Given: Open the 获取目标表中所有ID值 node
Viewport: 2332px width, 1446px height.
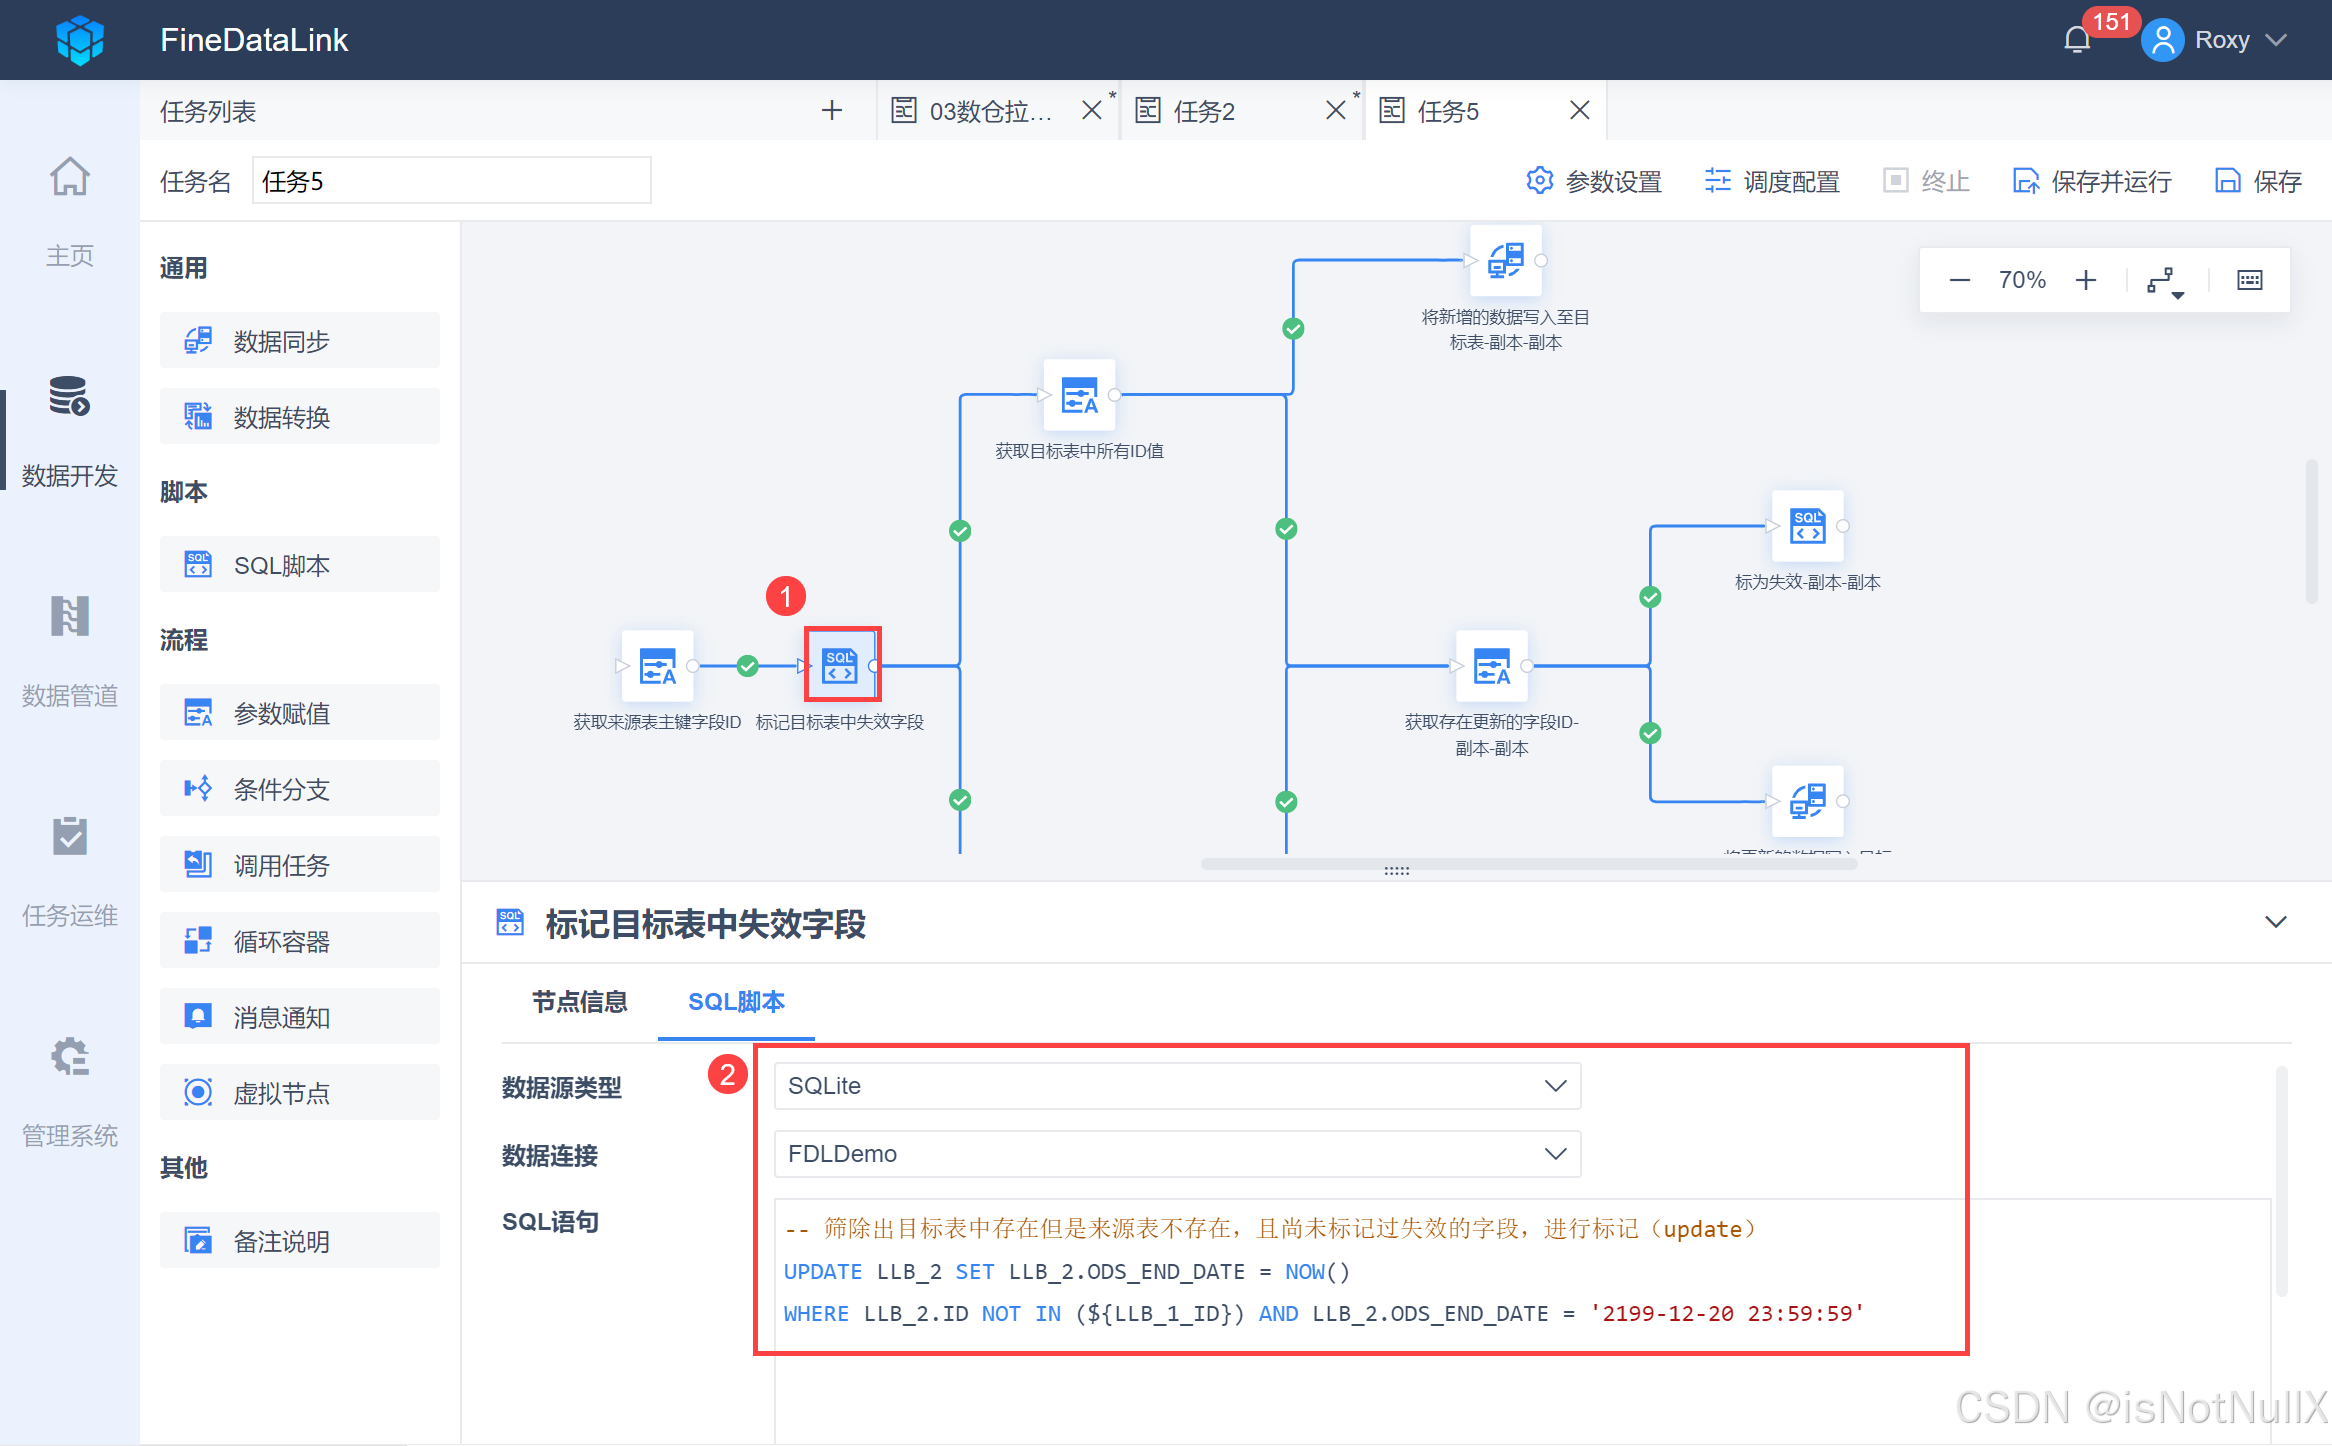Looking at the screenshot, I should click(x=1079, y=395).
